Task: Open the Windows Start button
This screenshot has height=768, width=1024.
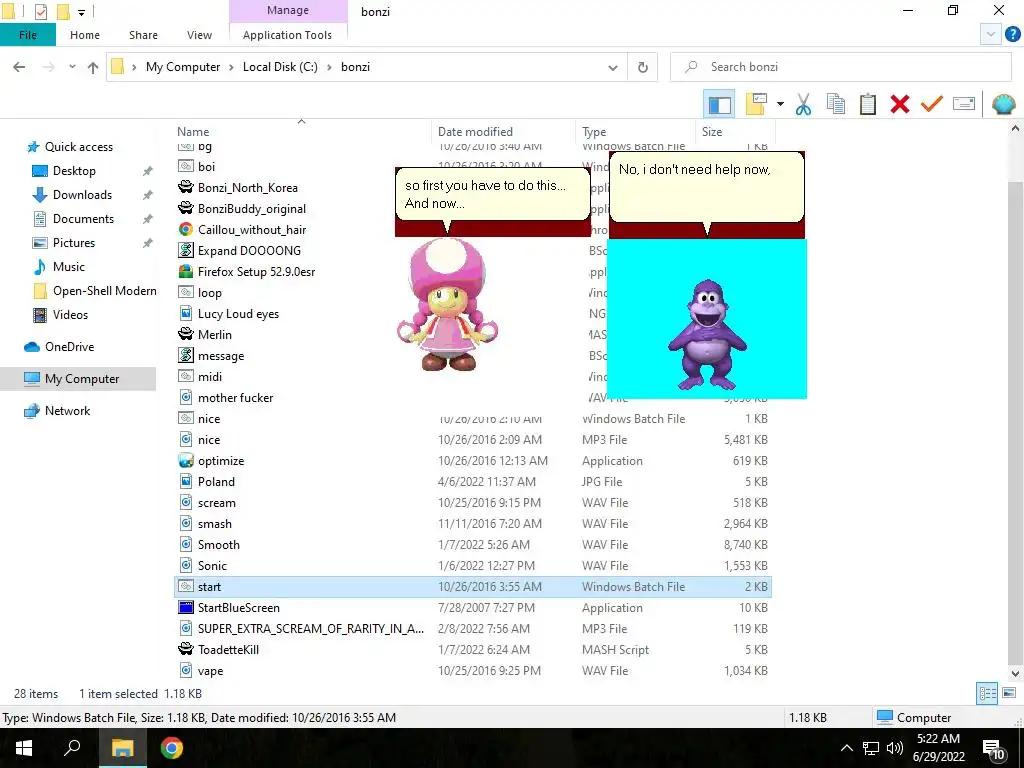Action: (24, 748)
